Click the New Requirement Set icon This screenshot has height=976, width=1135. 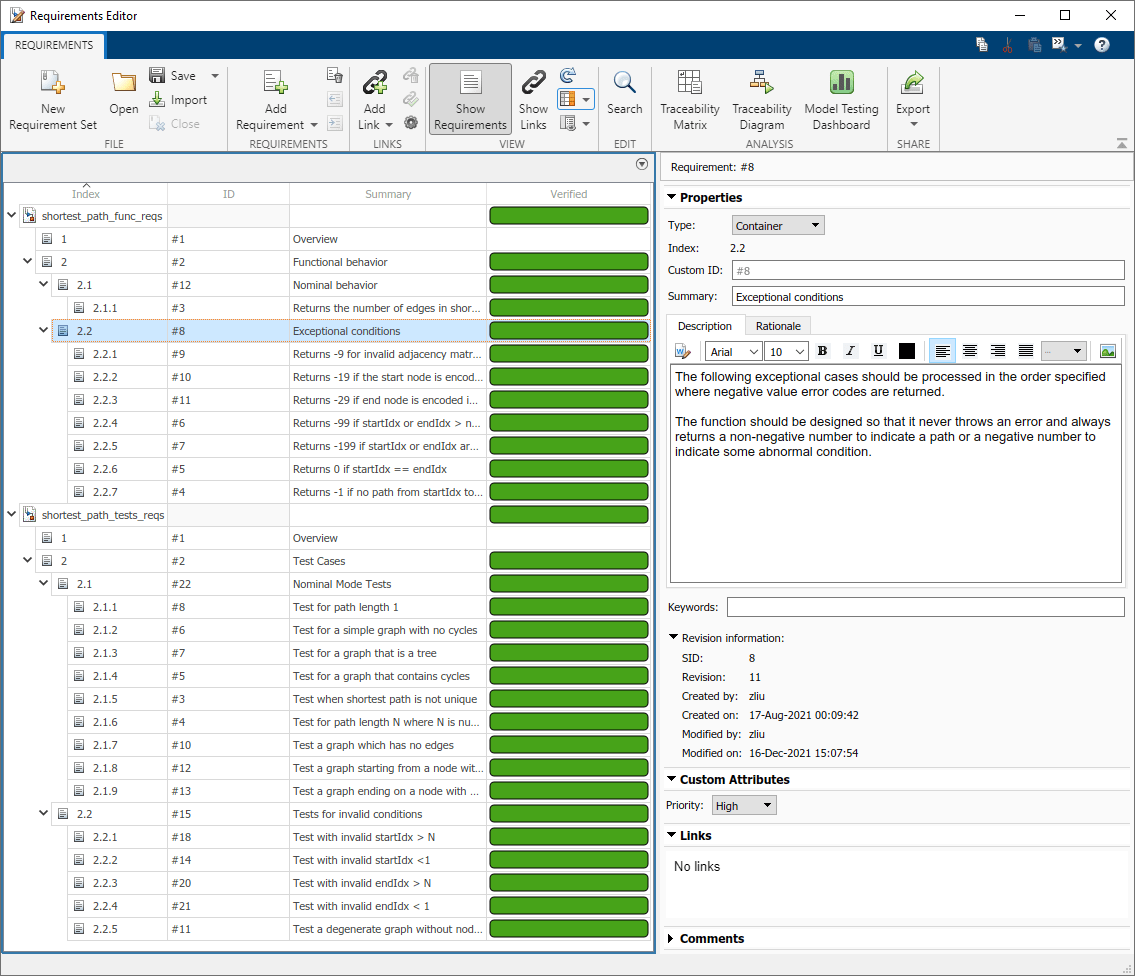53,85
